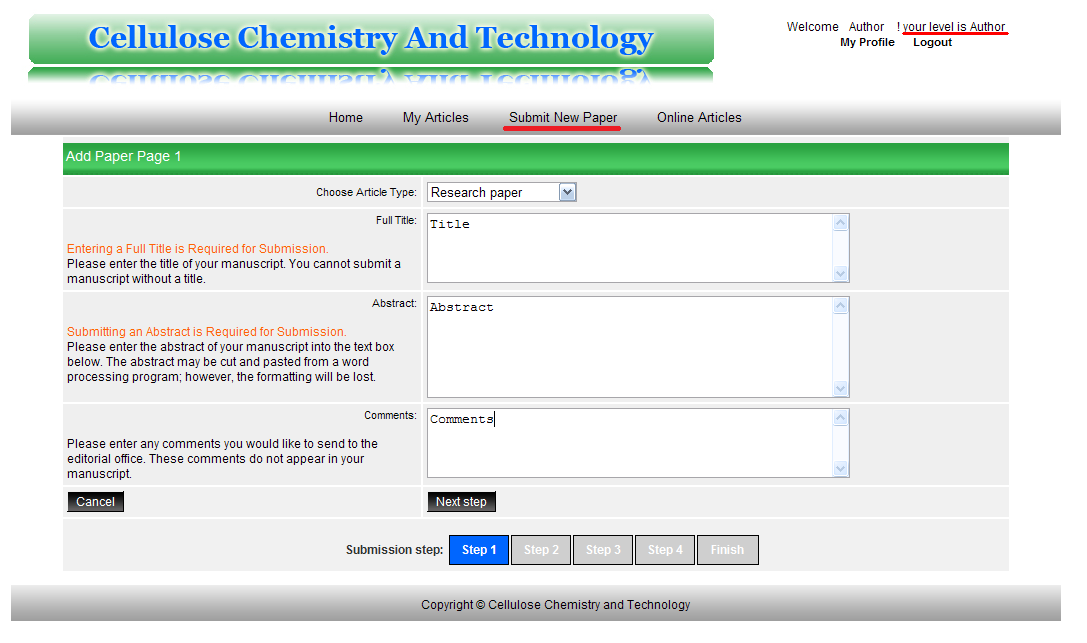Go to My Articles page
The width and height of the screenshot is (1087, 643).
coord(435,118)
